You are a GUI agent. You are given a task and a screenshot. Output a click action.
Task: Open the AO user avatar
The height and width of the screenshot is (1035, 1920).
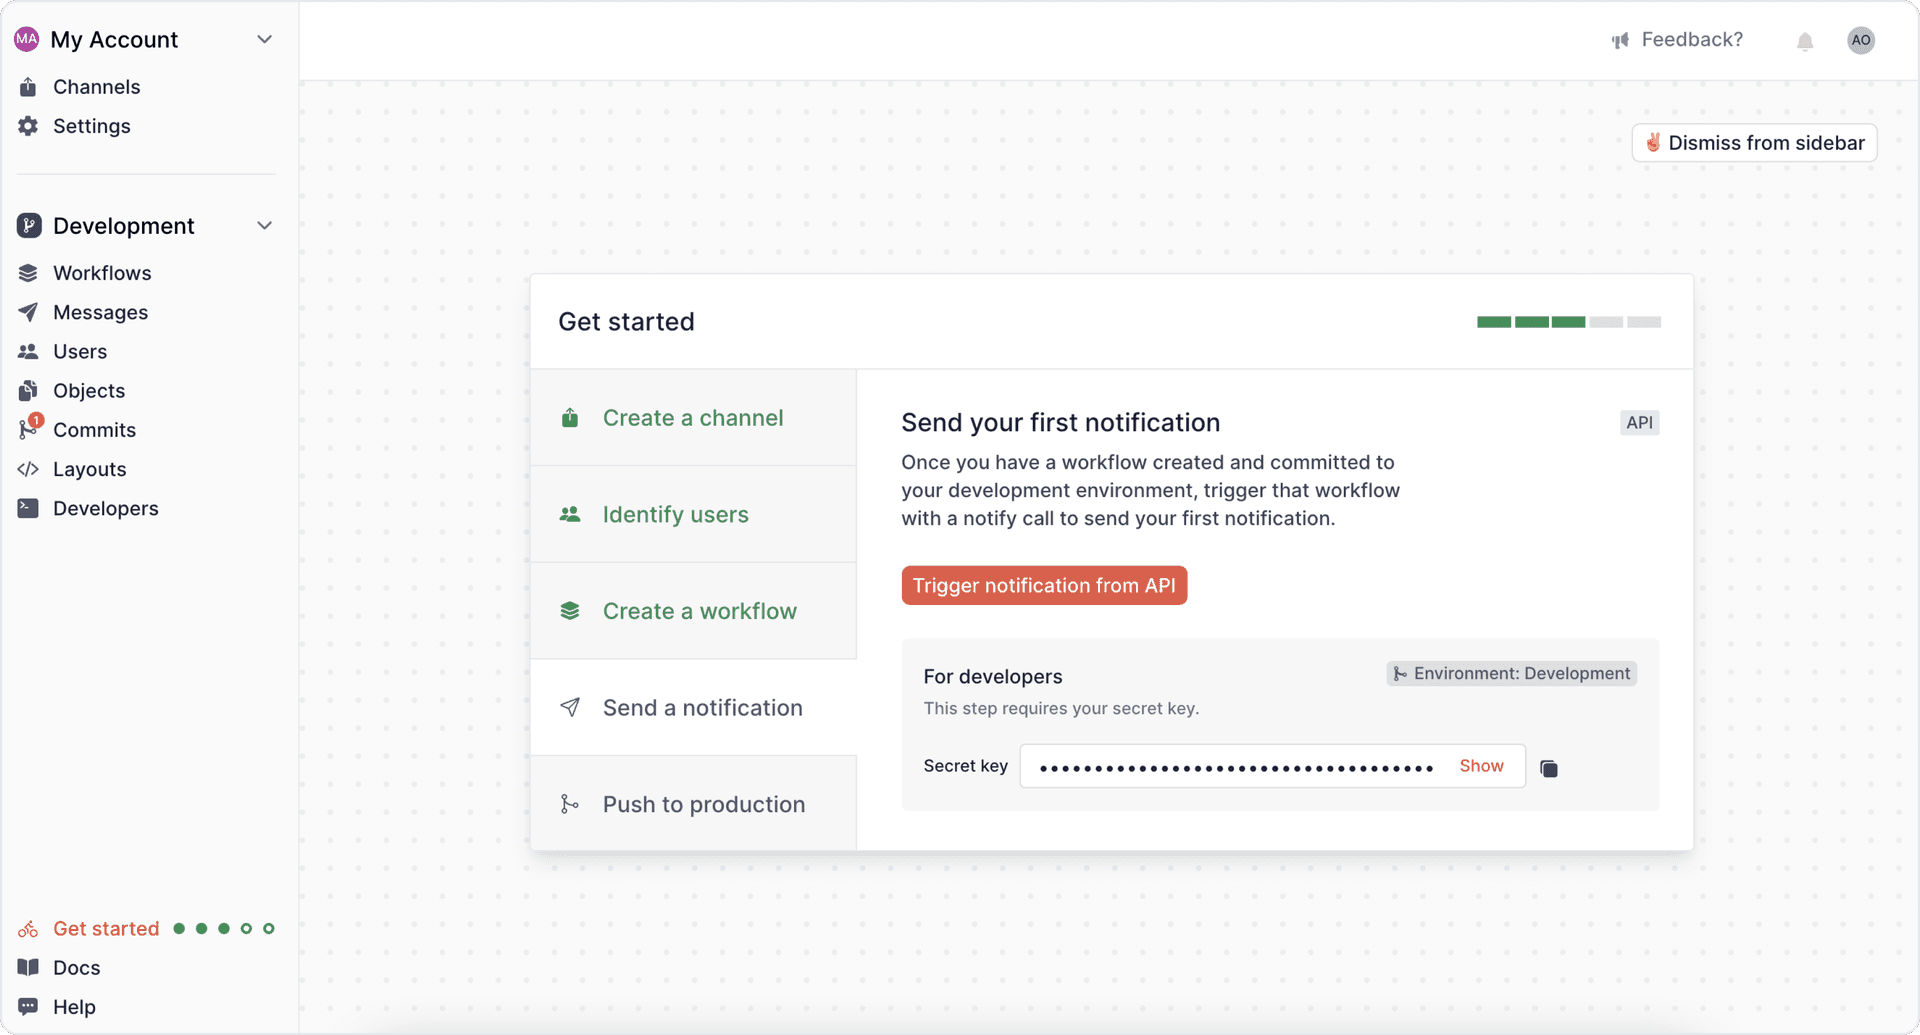click(1860, 40)
